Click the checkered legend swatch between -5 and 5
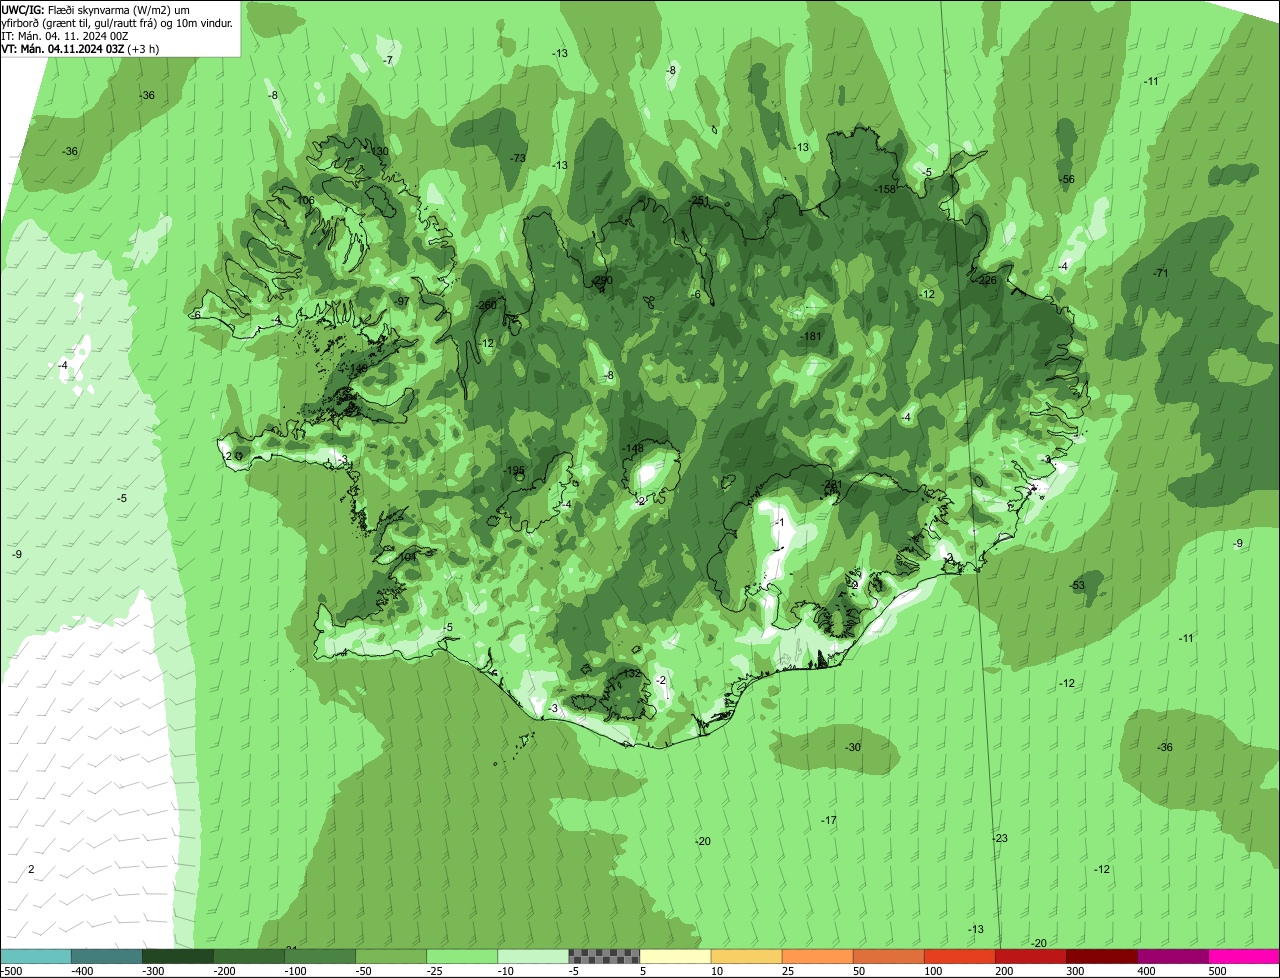Image resolution: width=1280 pixels, height=978 pixels. click(x=604, y=956)
